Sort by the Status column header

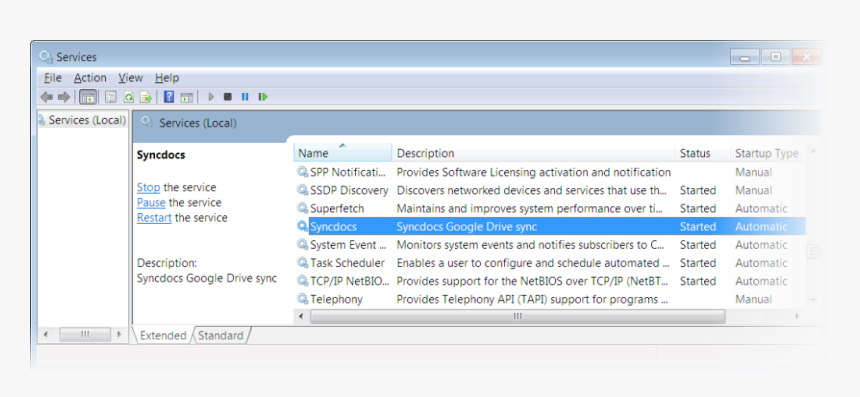(702, 153)
